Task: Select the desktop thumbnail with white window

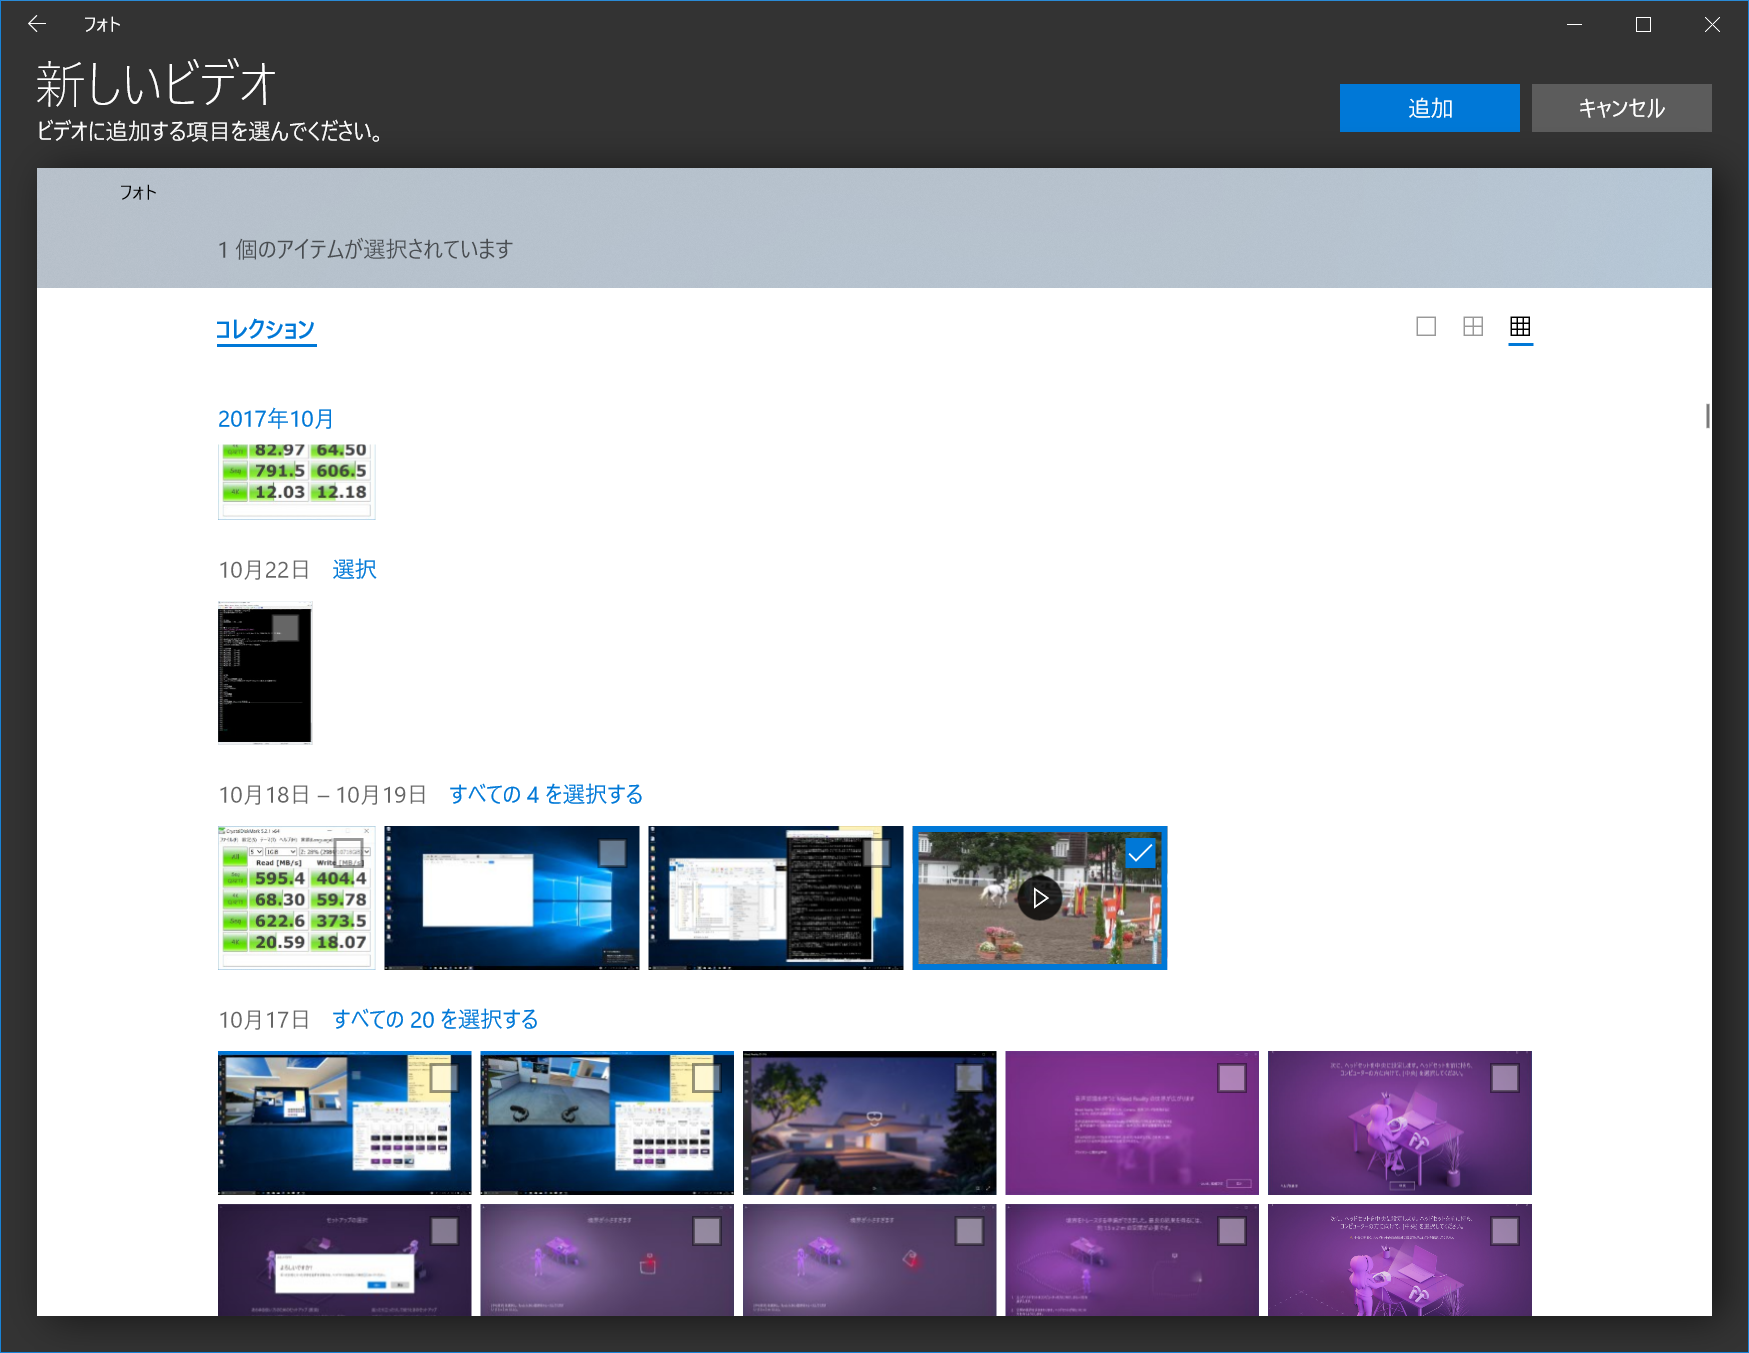Action: tap(512, 898)
